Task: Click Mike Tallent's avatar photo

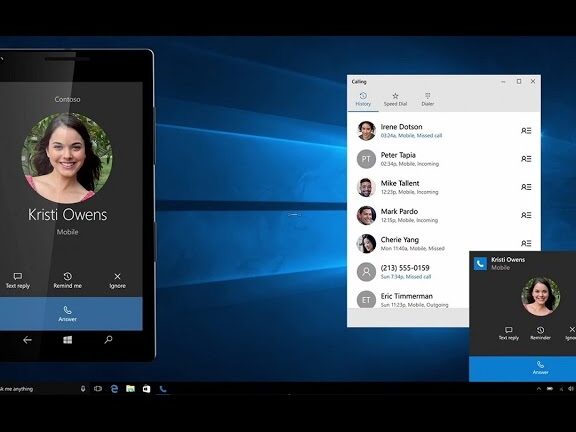Action: (x=366, y=187)
